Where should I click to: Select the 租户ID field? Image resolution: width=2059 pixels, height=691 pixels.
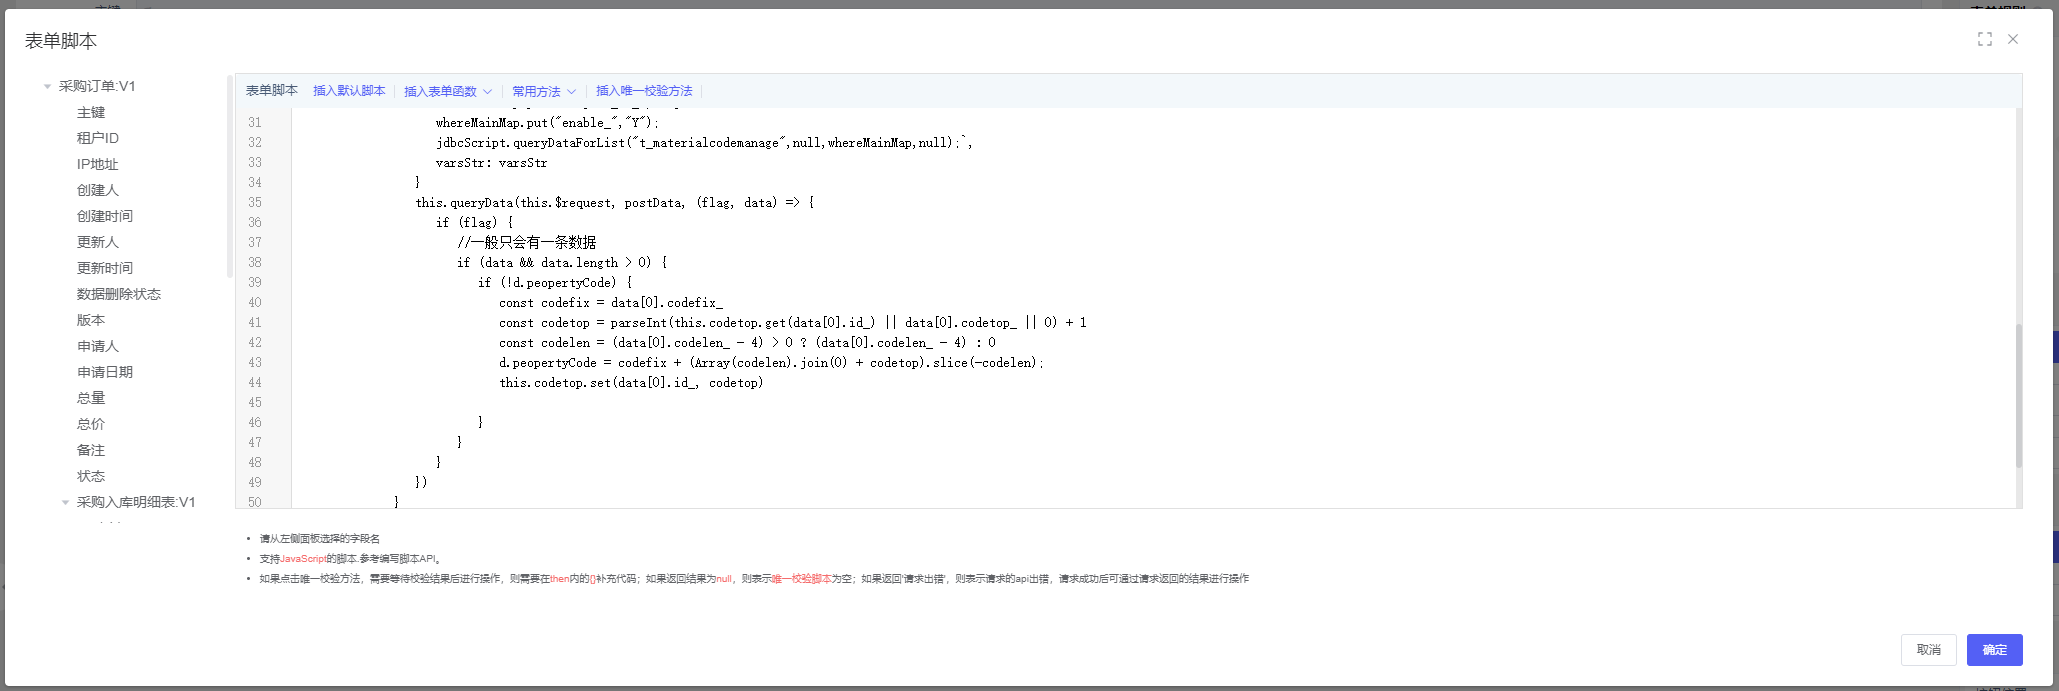[98, 139]
